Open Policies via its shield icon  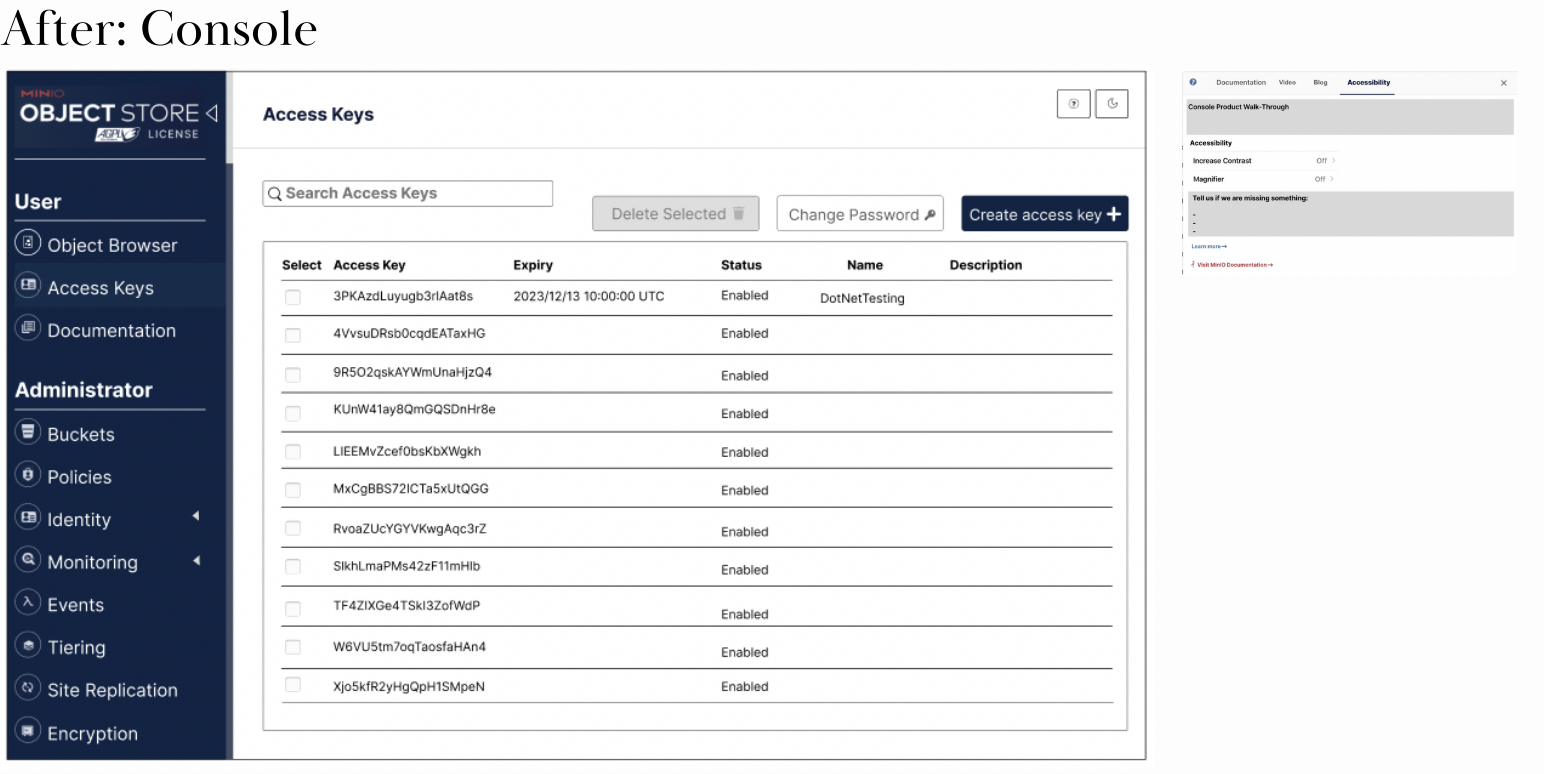coord(28,476)
